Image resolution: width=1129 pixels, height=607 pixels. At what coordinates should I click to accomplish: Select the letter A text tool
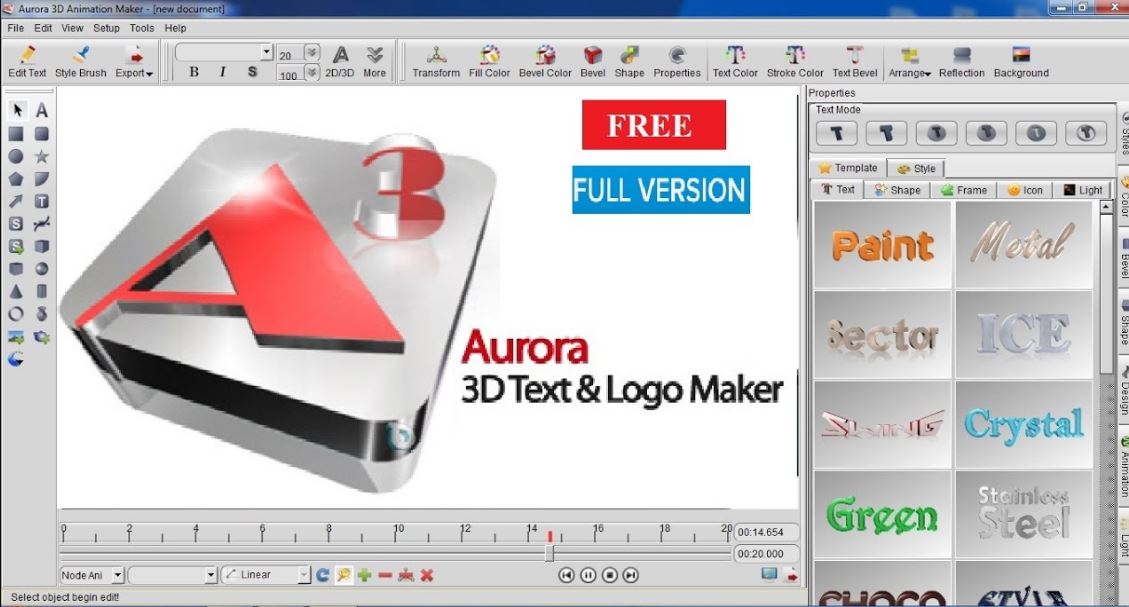[42, 110]
